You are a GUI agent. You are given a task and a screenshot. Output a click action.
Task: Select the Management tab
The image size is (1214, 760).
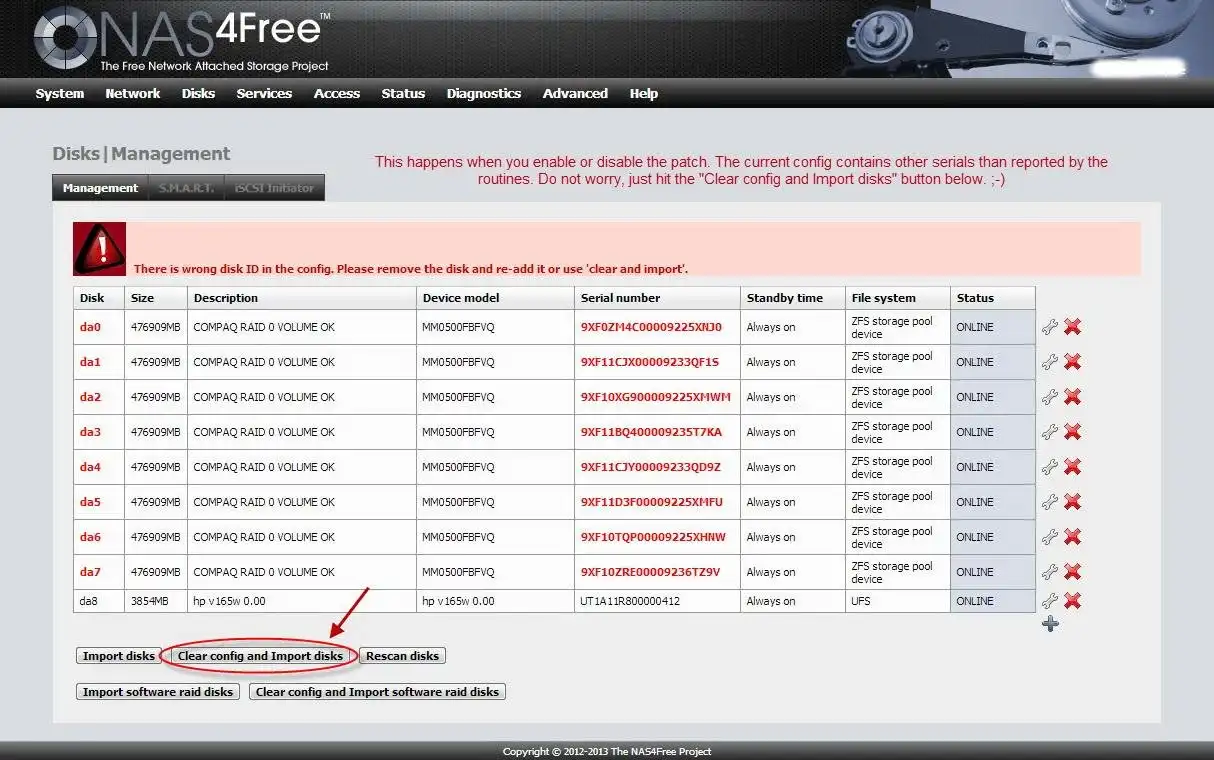[100, 188]
